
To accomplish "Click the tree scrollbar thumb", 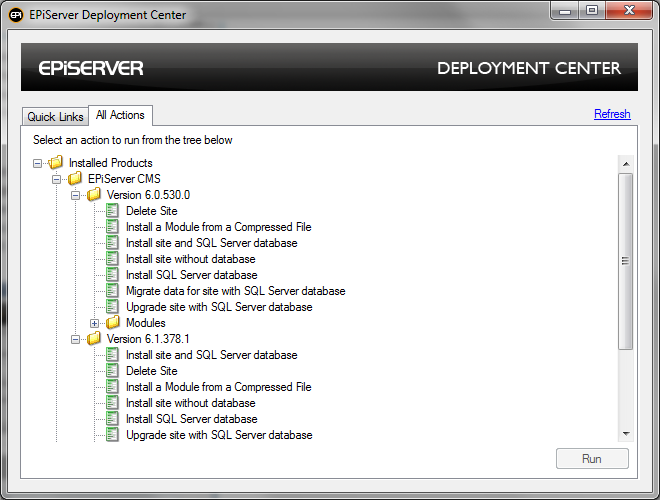I will [x=625, y=260].
